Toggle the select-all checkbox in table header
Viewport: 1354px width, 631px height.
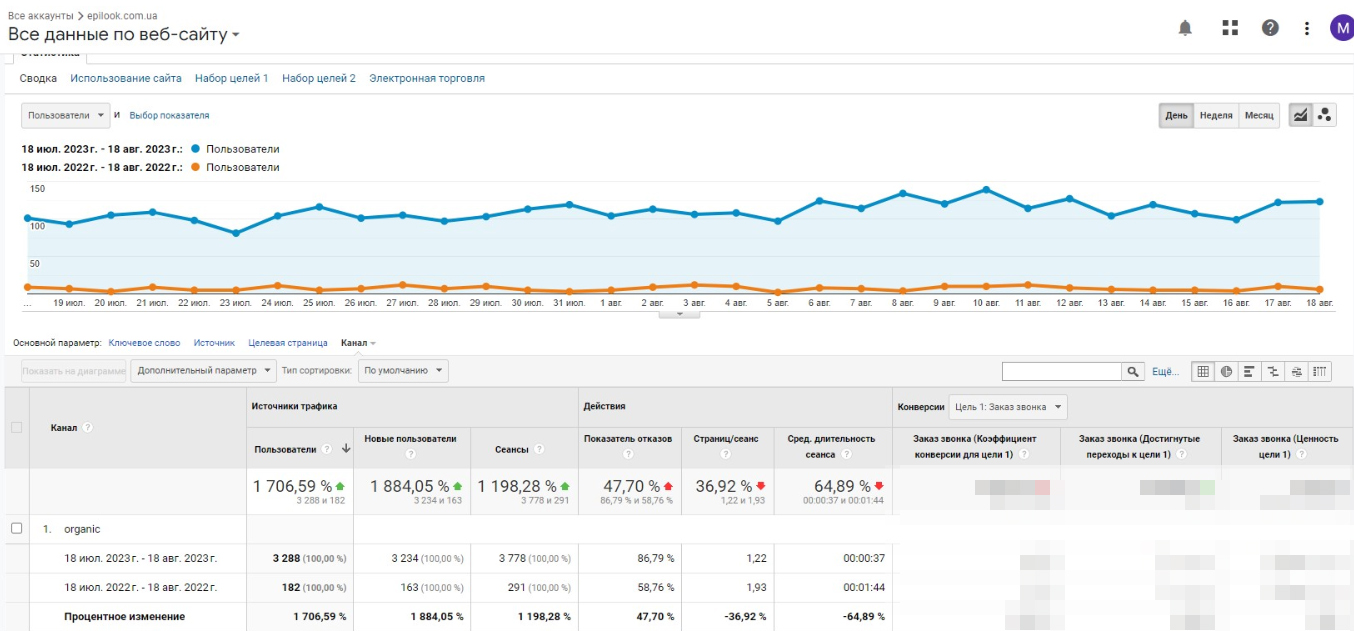tap(16, 428)
